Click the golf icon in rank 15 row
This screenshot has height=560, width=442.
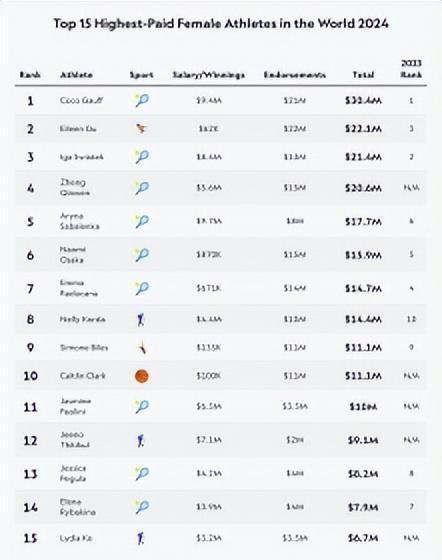pyautogui.click(x=141, y=538)
